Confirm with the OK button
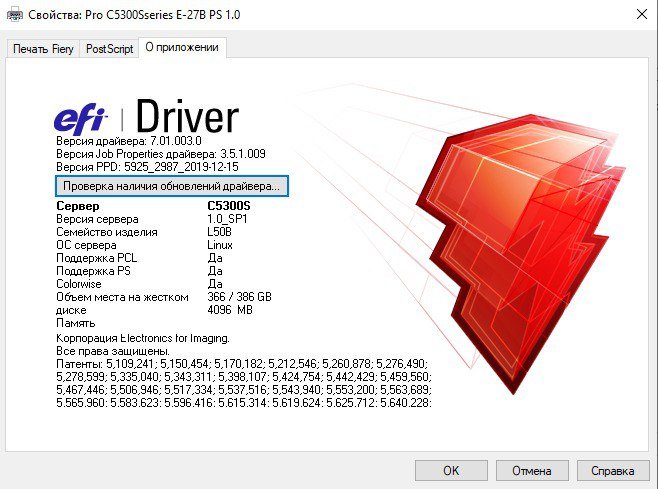 pos(451,471)
